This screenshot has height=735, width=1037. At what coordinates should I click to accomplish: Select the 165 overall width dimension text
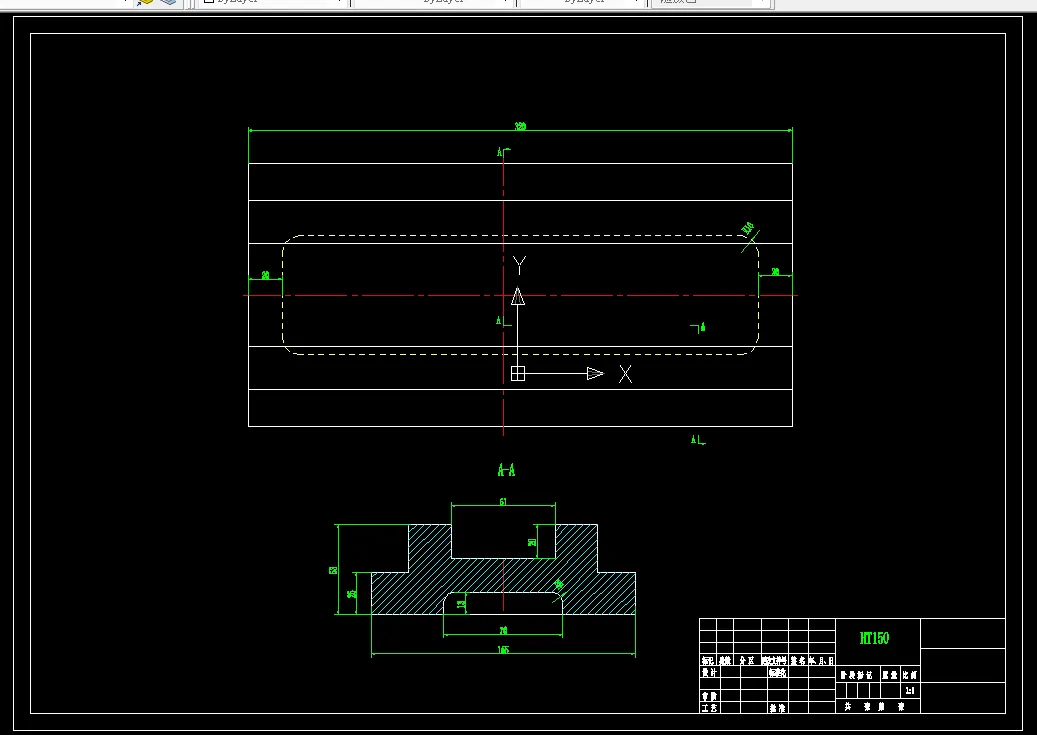(503, 650)
